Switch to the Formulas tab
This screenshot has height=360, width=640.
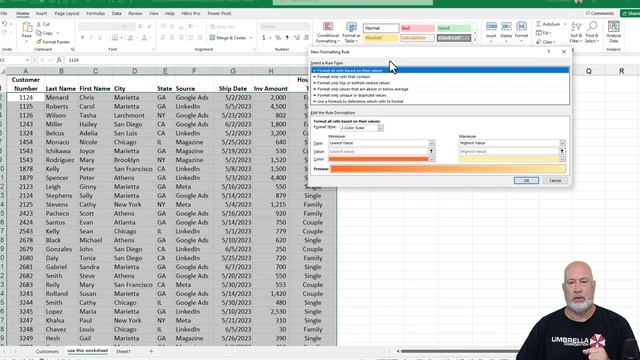tap(96, 13)
